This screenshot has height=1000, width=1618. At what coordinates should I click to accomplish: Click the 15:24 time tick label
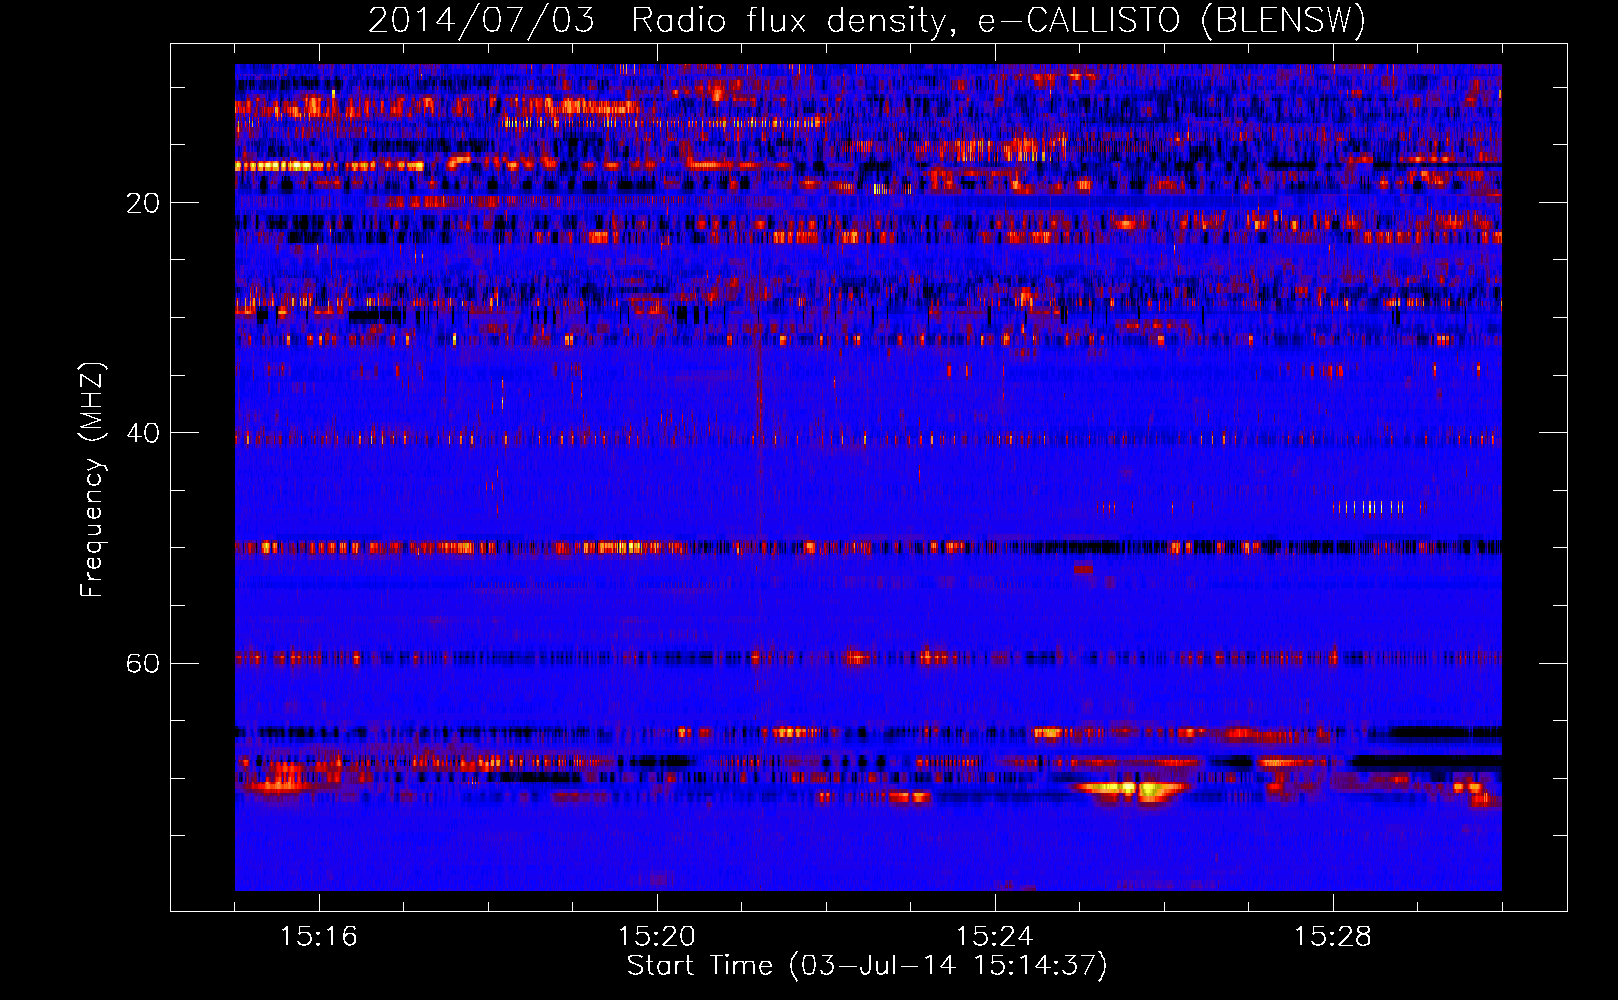(x=995, y=936)
